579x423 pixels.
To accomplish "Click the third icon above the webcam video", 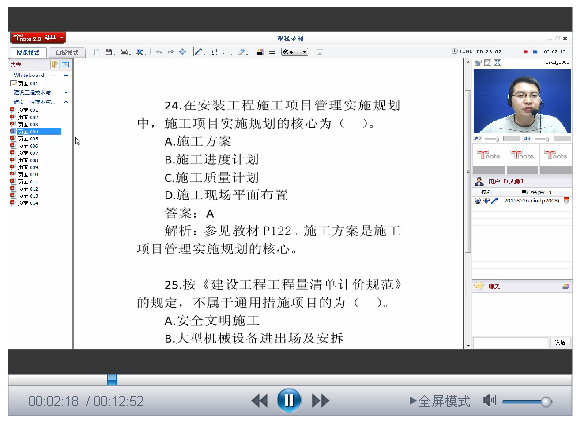I will [497, 63].
